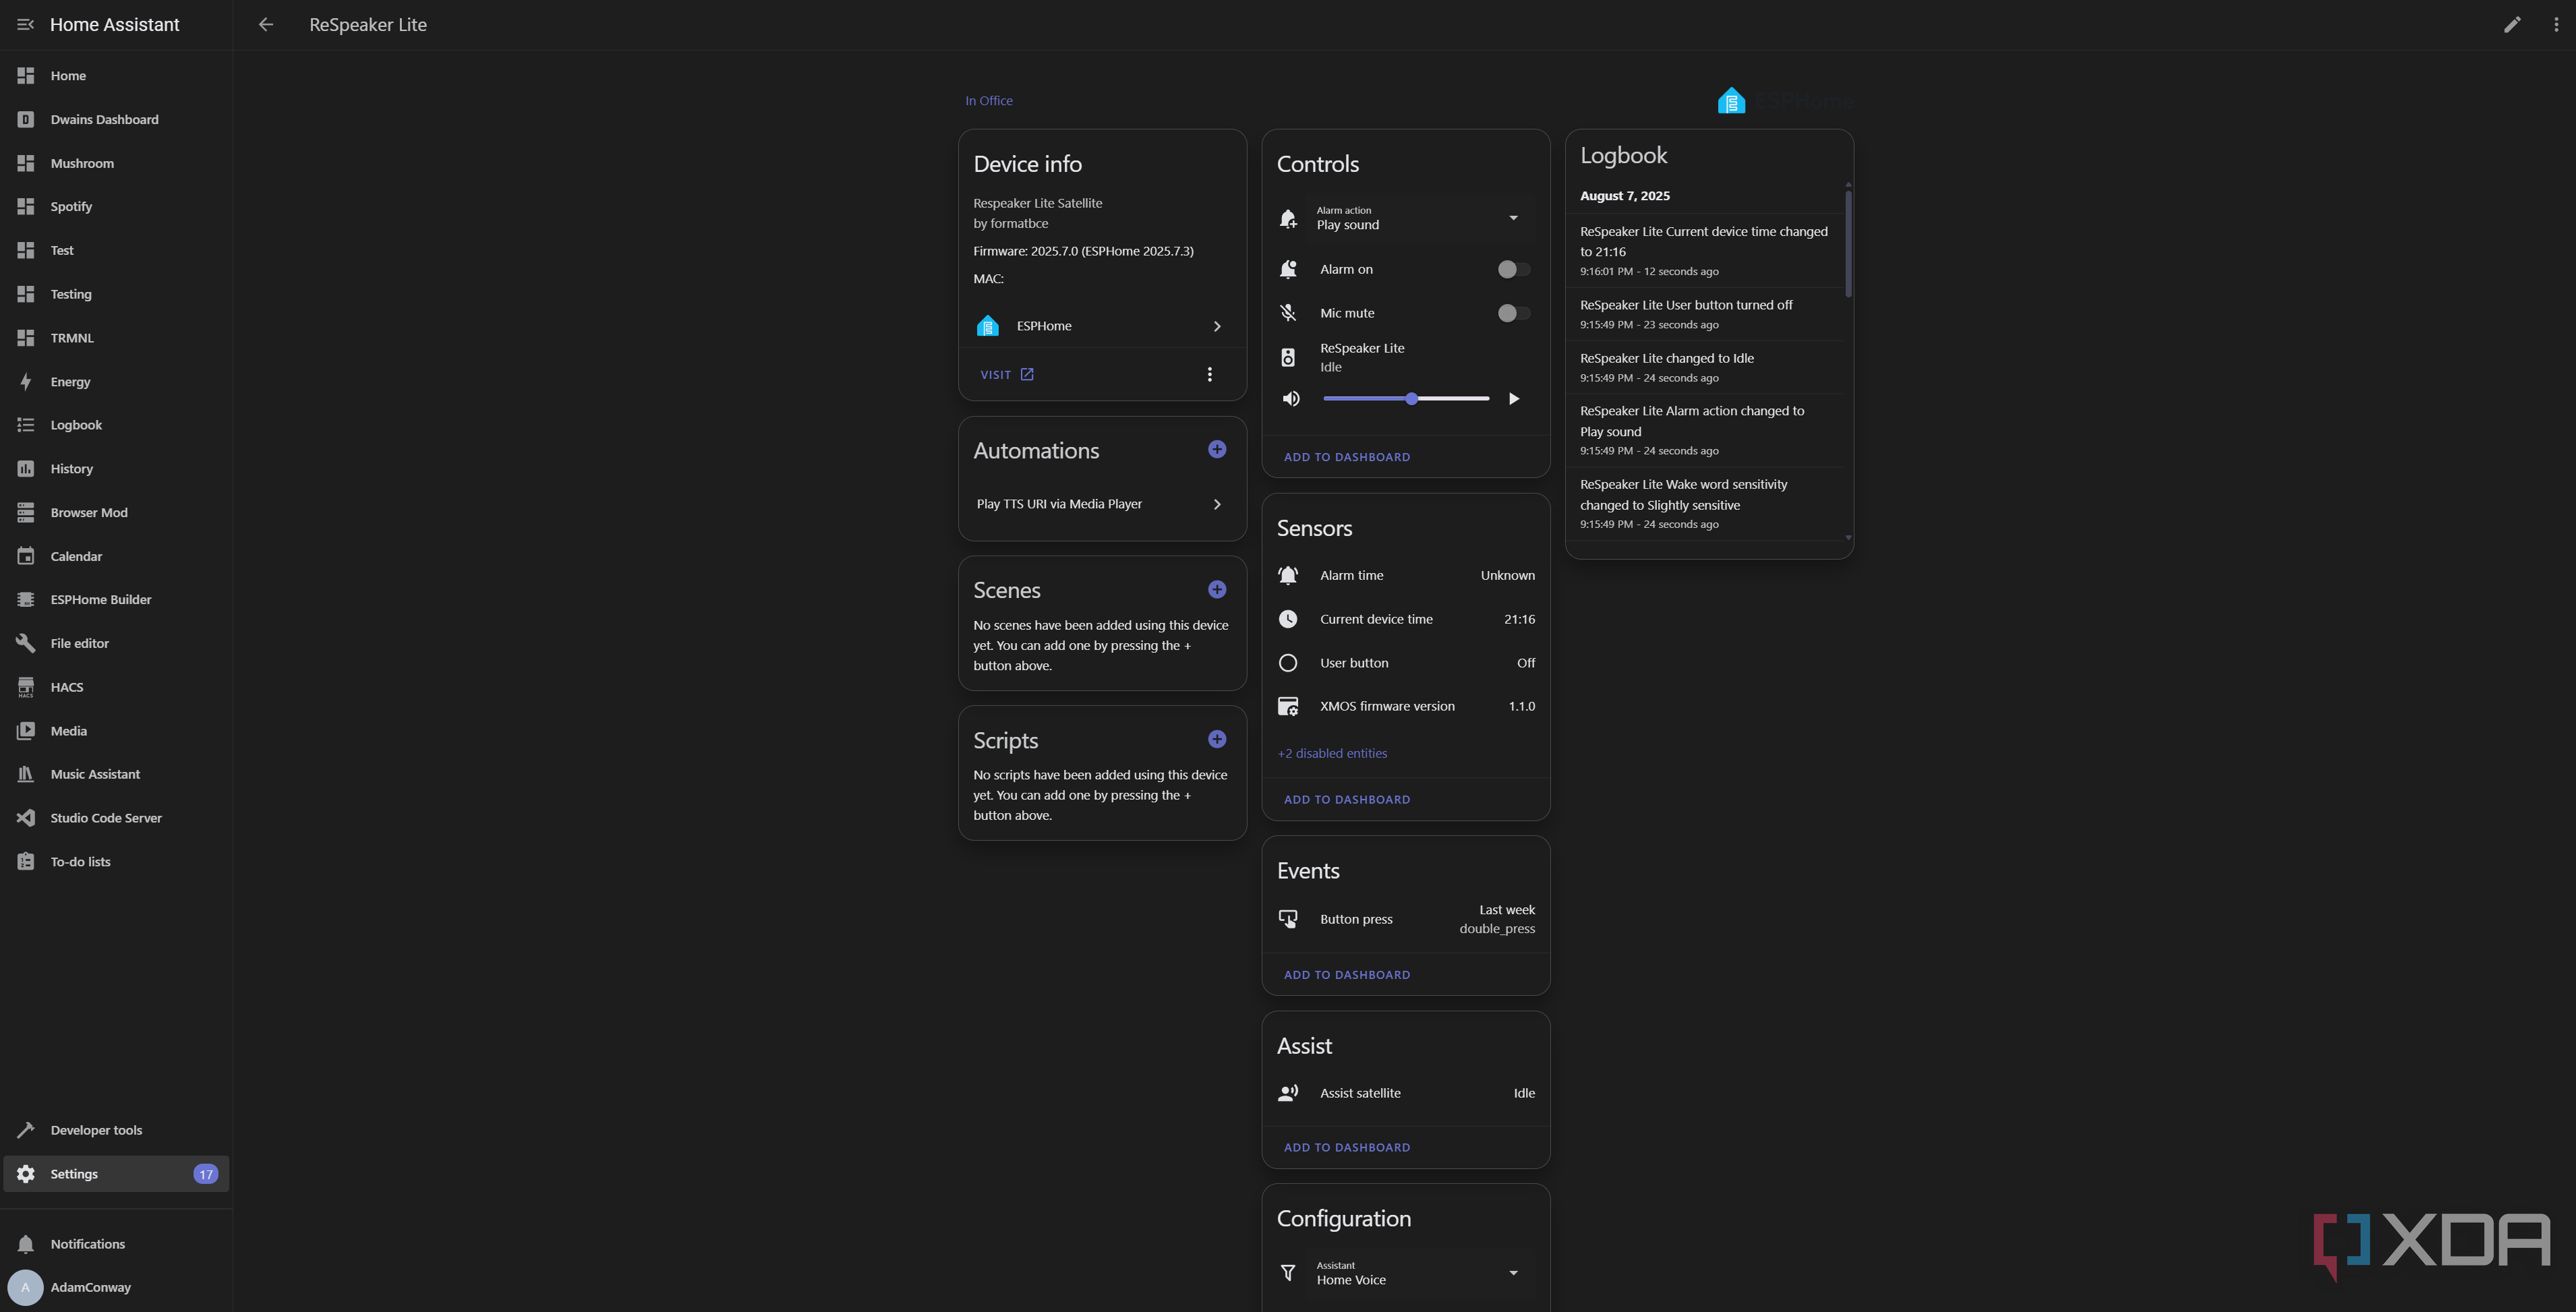Open Settings in the sidebar
Screen dimensions: 2576x1312
pos(116,1174)
